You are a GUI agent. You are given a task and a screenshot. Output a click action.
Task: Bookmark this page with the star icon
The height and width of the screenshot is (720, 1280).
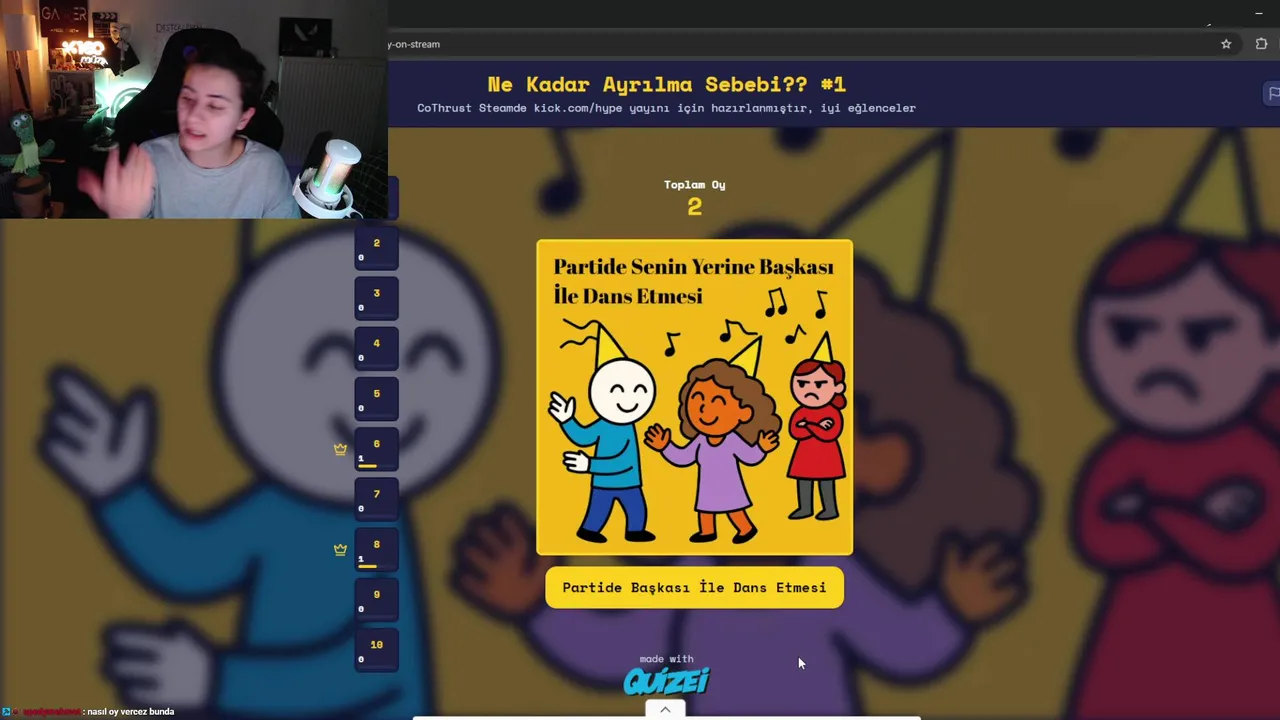click(x=1226, y=44)
